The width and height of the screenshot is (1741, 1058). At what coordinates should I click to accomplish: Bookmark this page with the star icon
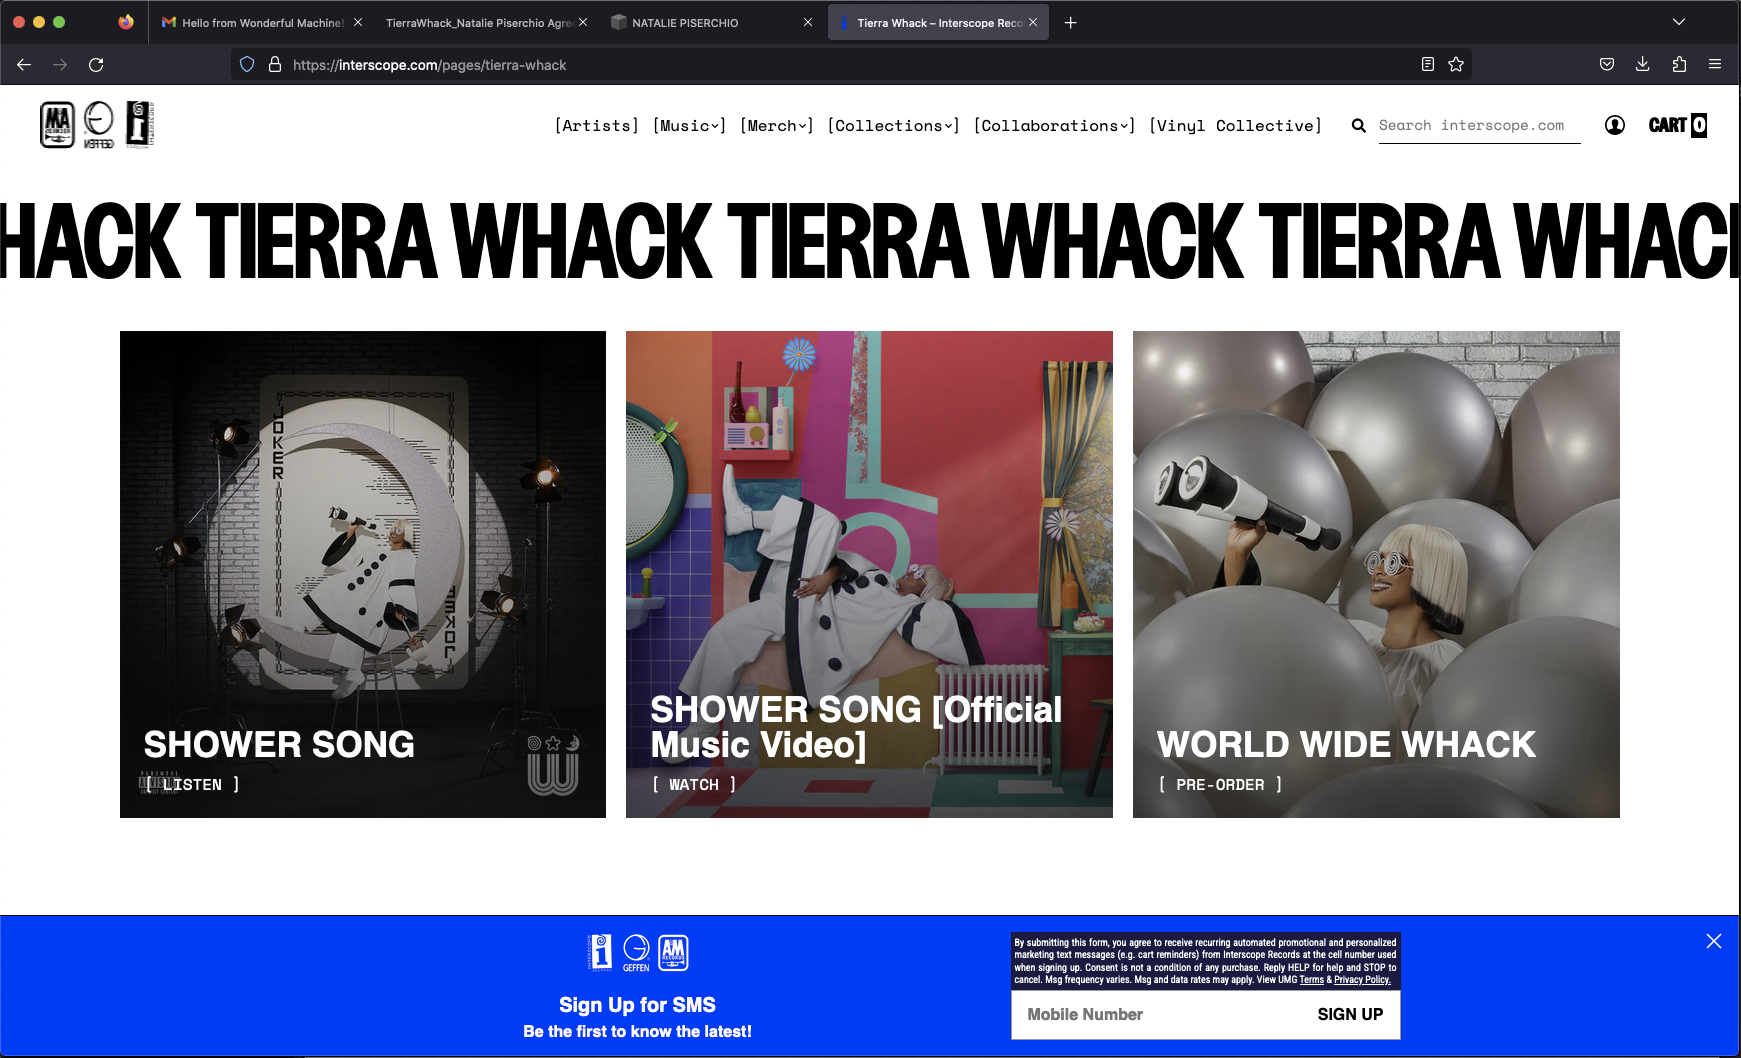pyautogui.click(x=1456, y=65)
